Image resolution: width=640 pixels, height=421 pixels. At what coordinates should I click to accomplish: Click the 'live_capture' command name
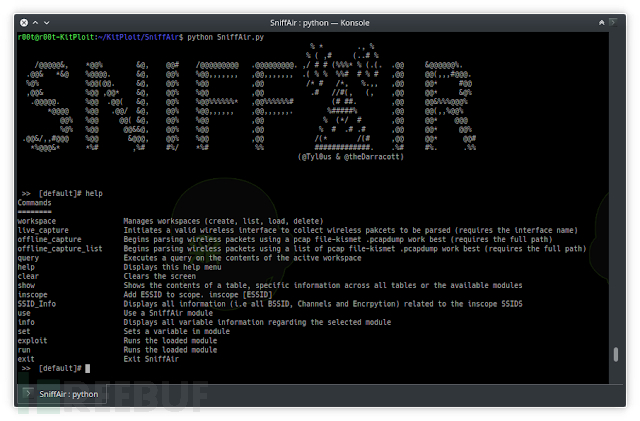pos(43,230)
